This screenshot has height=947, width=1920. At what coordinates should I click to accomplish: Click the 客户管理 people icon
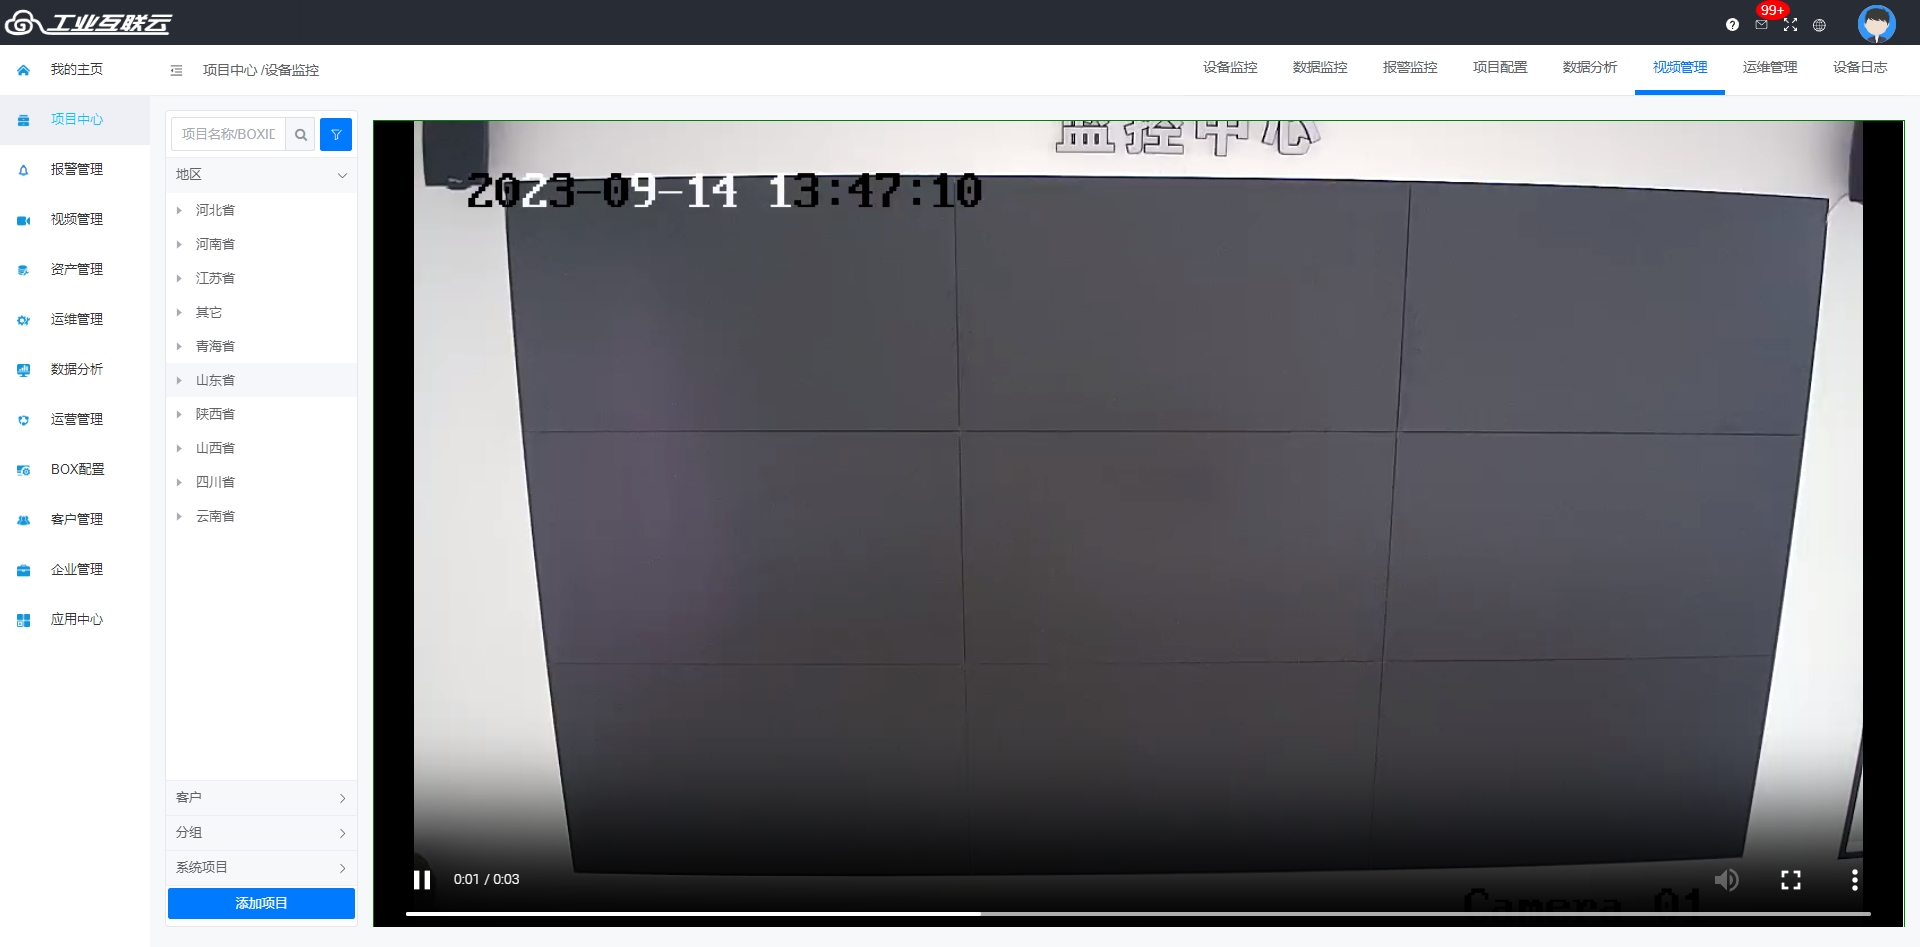23,520
